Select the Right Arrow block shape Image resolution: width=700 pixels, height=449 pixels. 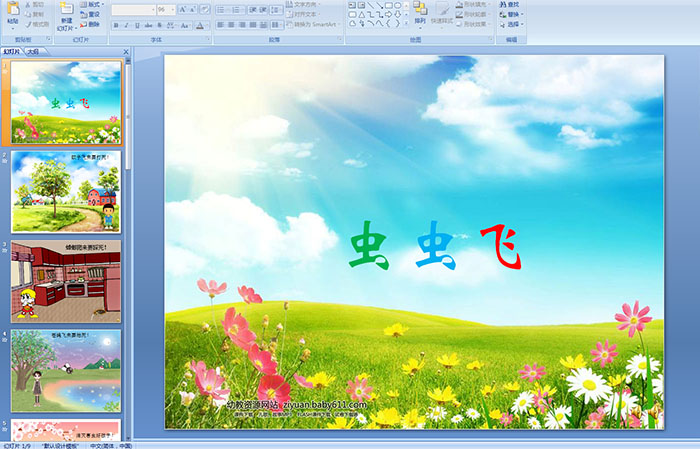(x=388, y=14)
